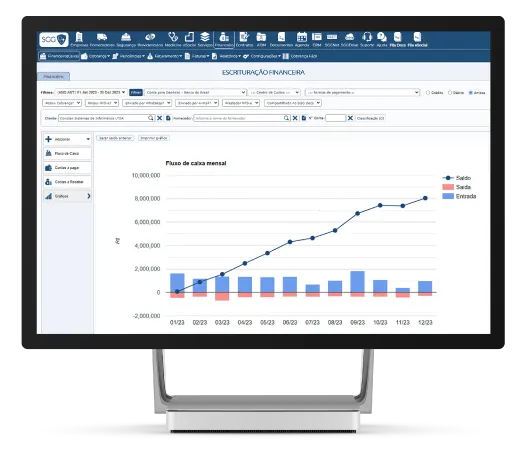
Task: Open Contas a pagar in sidebar
Action: click(x=68, y=167)
